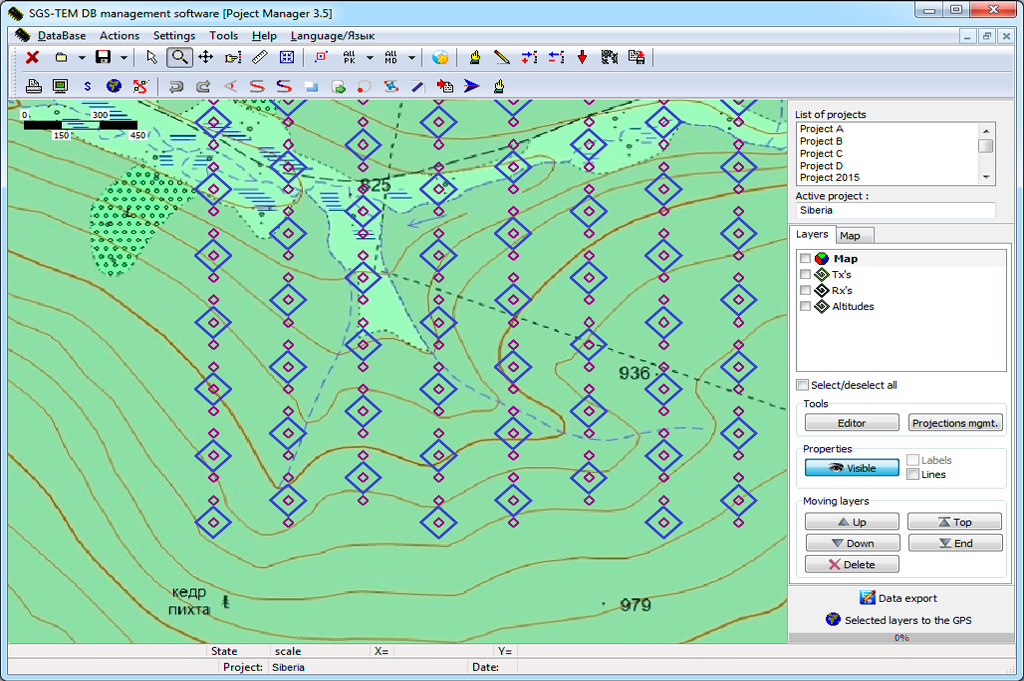Image resolution: width=1024 pixels, height=681 pixels.
Task: Choose Project C in the projects list
Action: [x=821, y=153]
